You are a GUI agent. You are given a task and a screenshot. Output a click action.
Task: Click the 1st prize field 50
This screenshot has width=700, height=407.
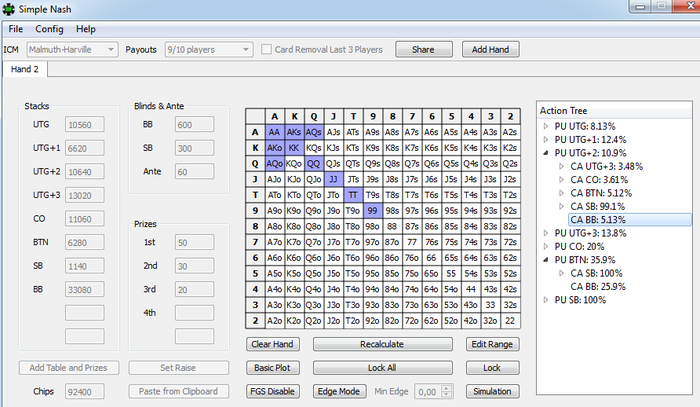(194, 242)
